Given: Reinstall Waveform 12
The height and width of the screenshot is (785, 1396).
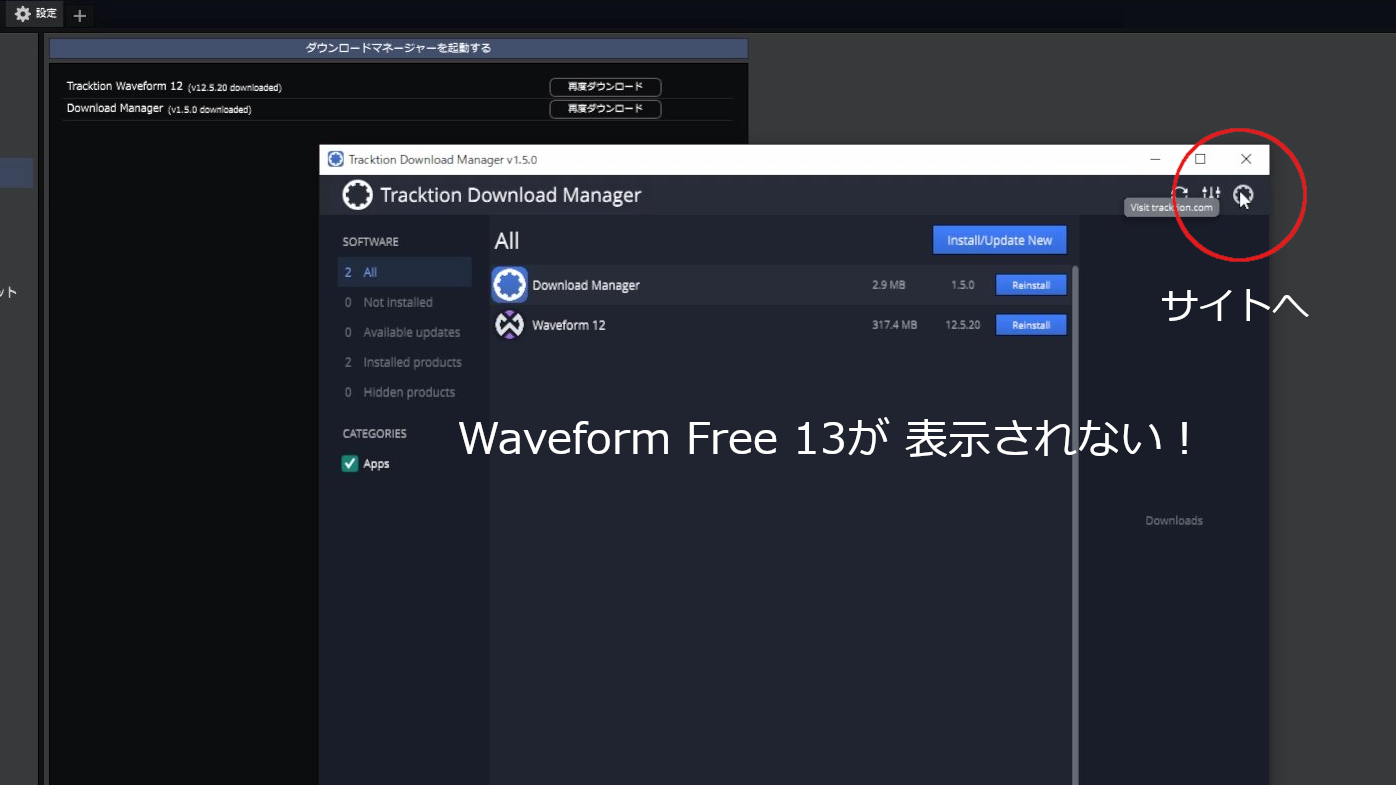Looking at the screenshot, I should (x=1031, y=324).
